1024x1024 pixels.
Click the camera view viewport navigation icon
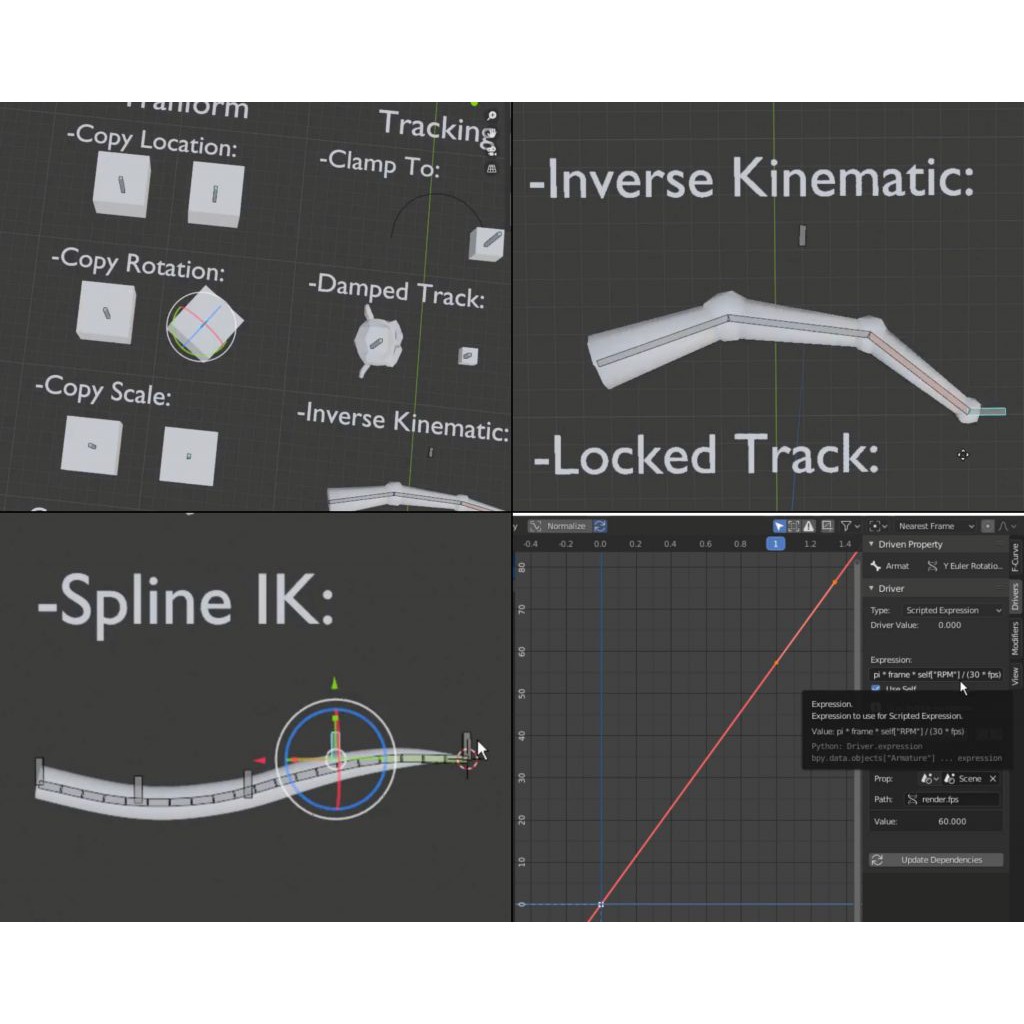tap(492, 151)
